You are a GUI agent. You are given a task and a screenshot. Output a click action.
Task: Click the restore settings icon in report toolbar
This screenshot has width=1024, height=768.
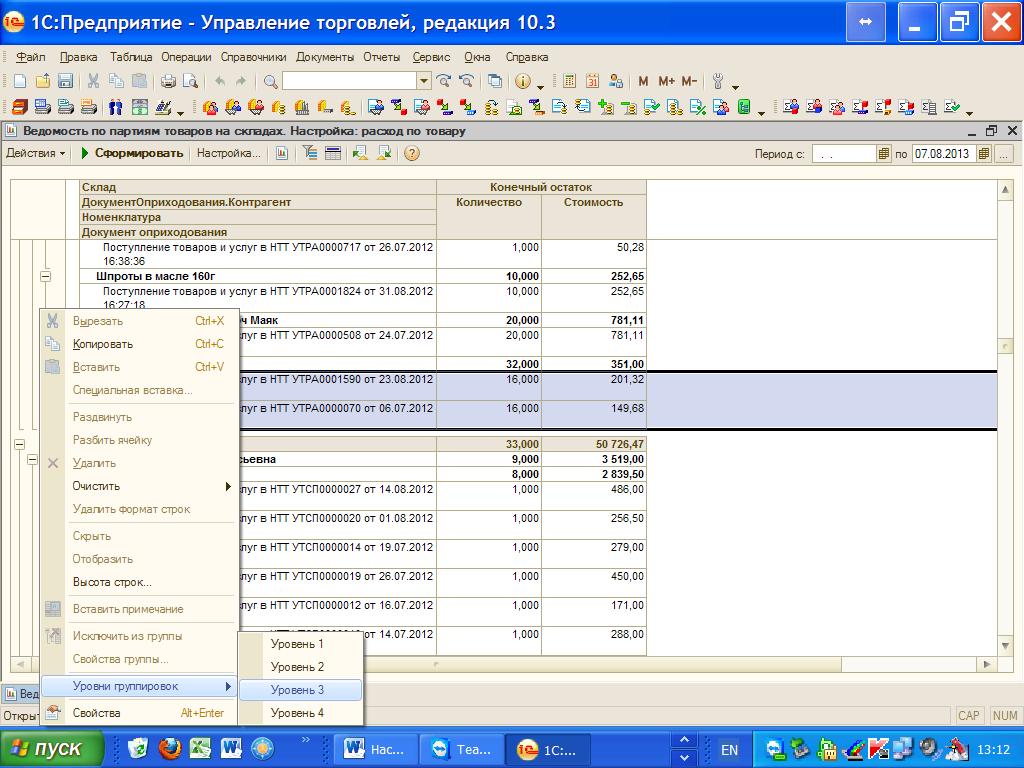coord(360,153)
